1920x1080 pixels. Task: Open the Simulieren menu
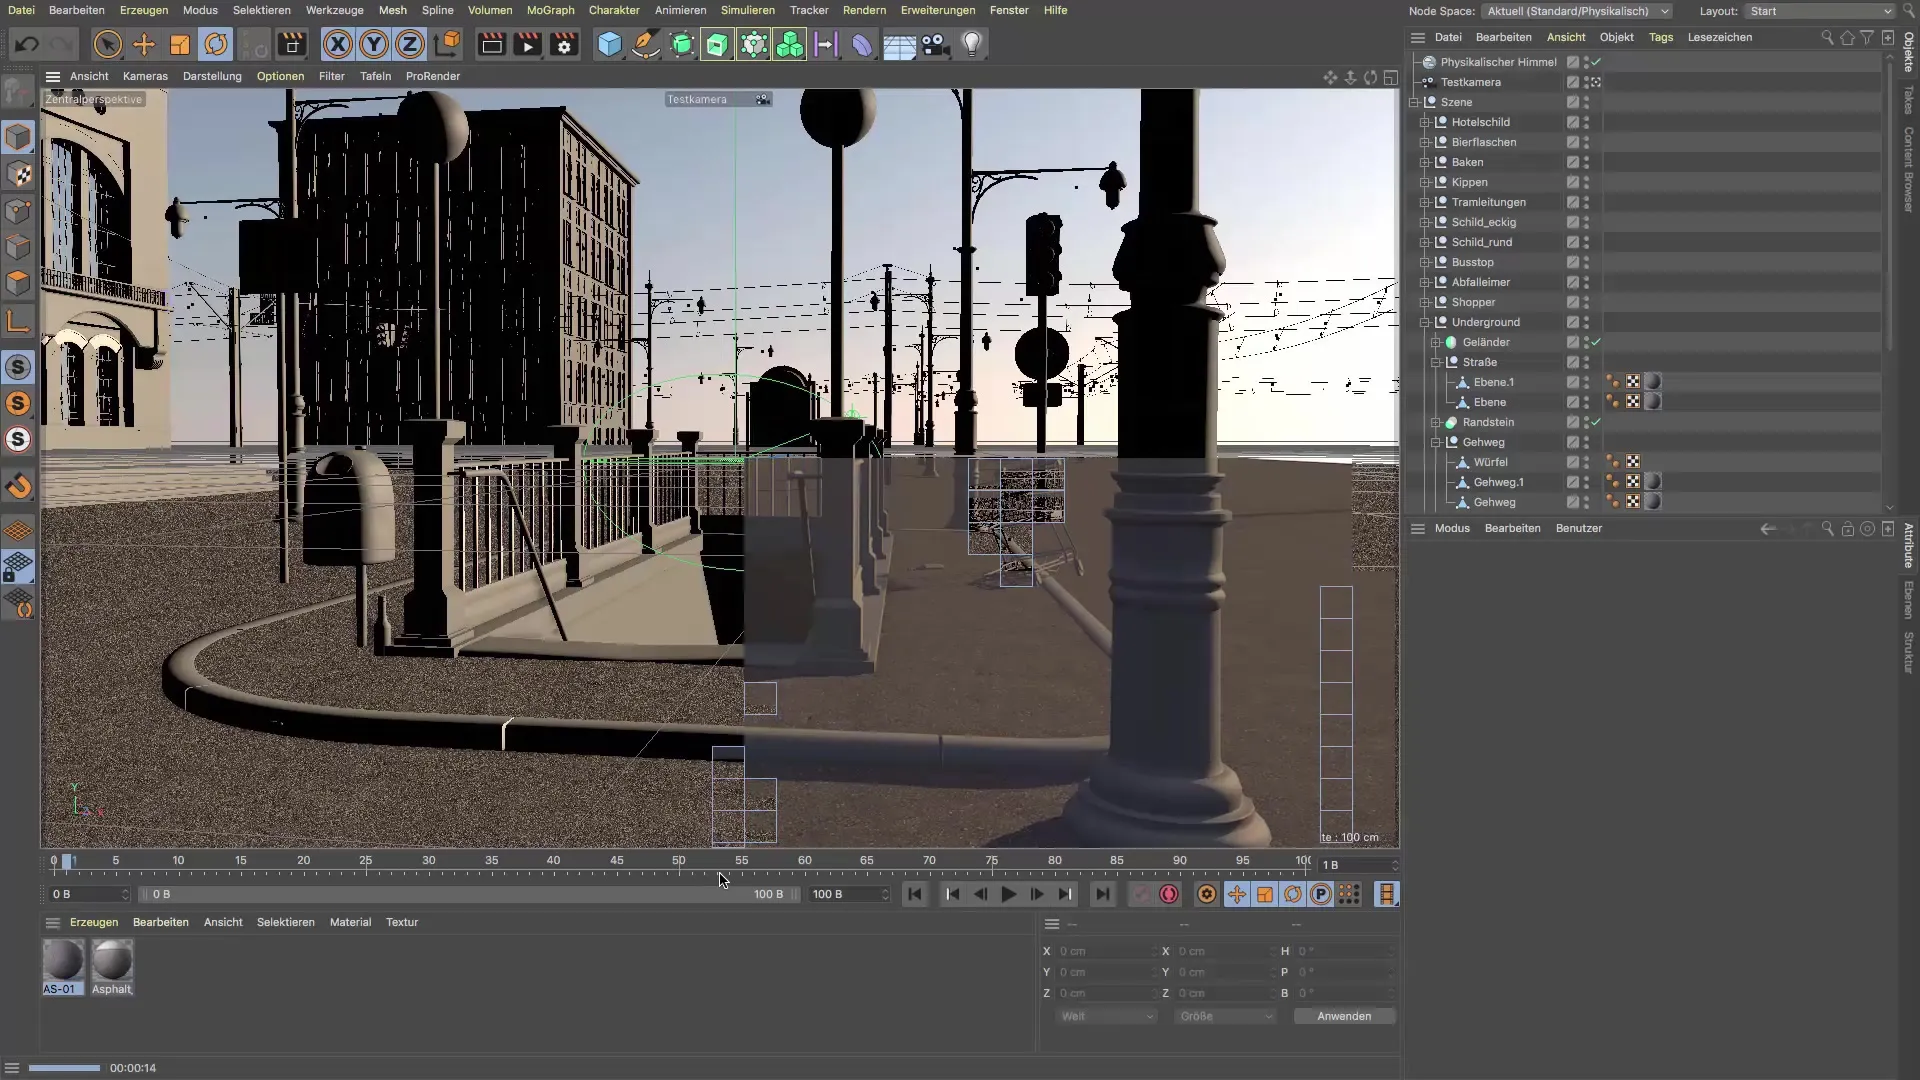coord(747,10)
